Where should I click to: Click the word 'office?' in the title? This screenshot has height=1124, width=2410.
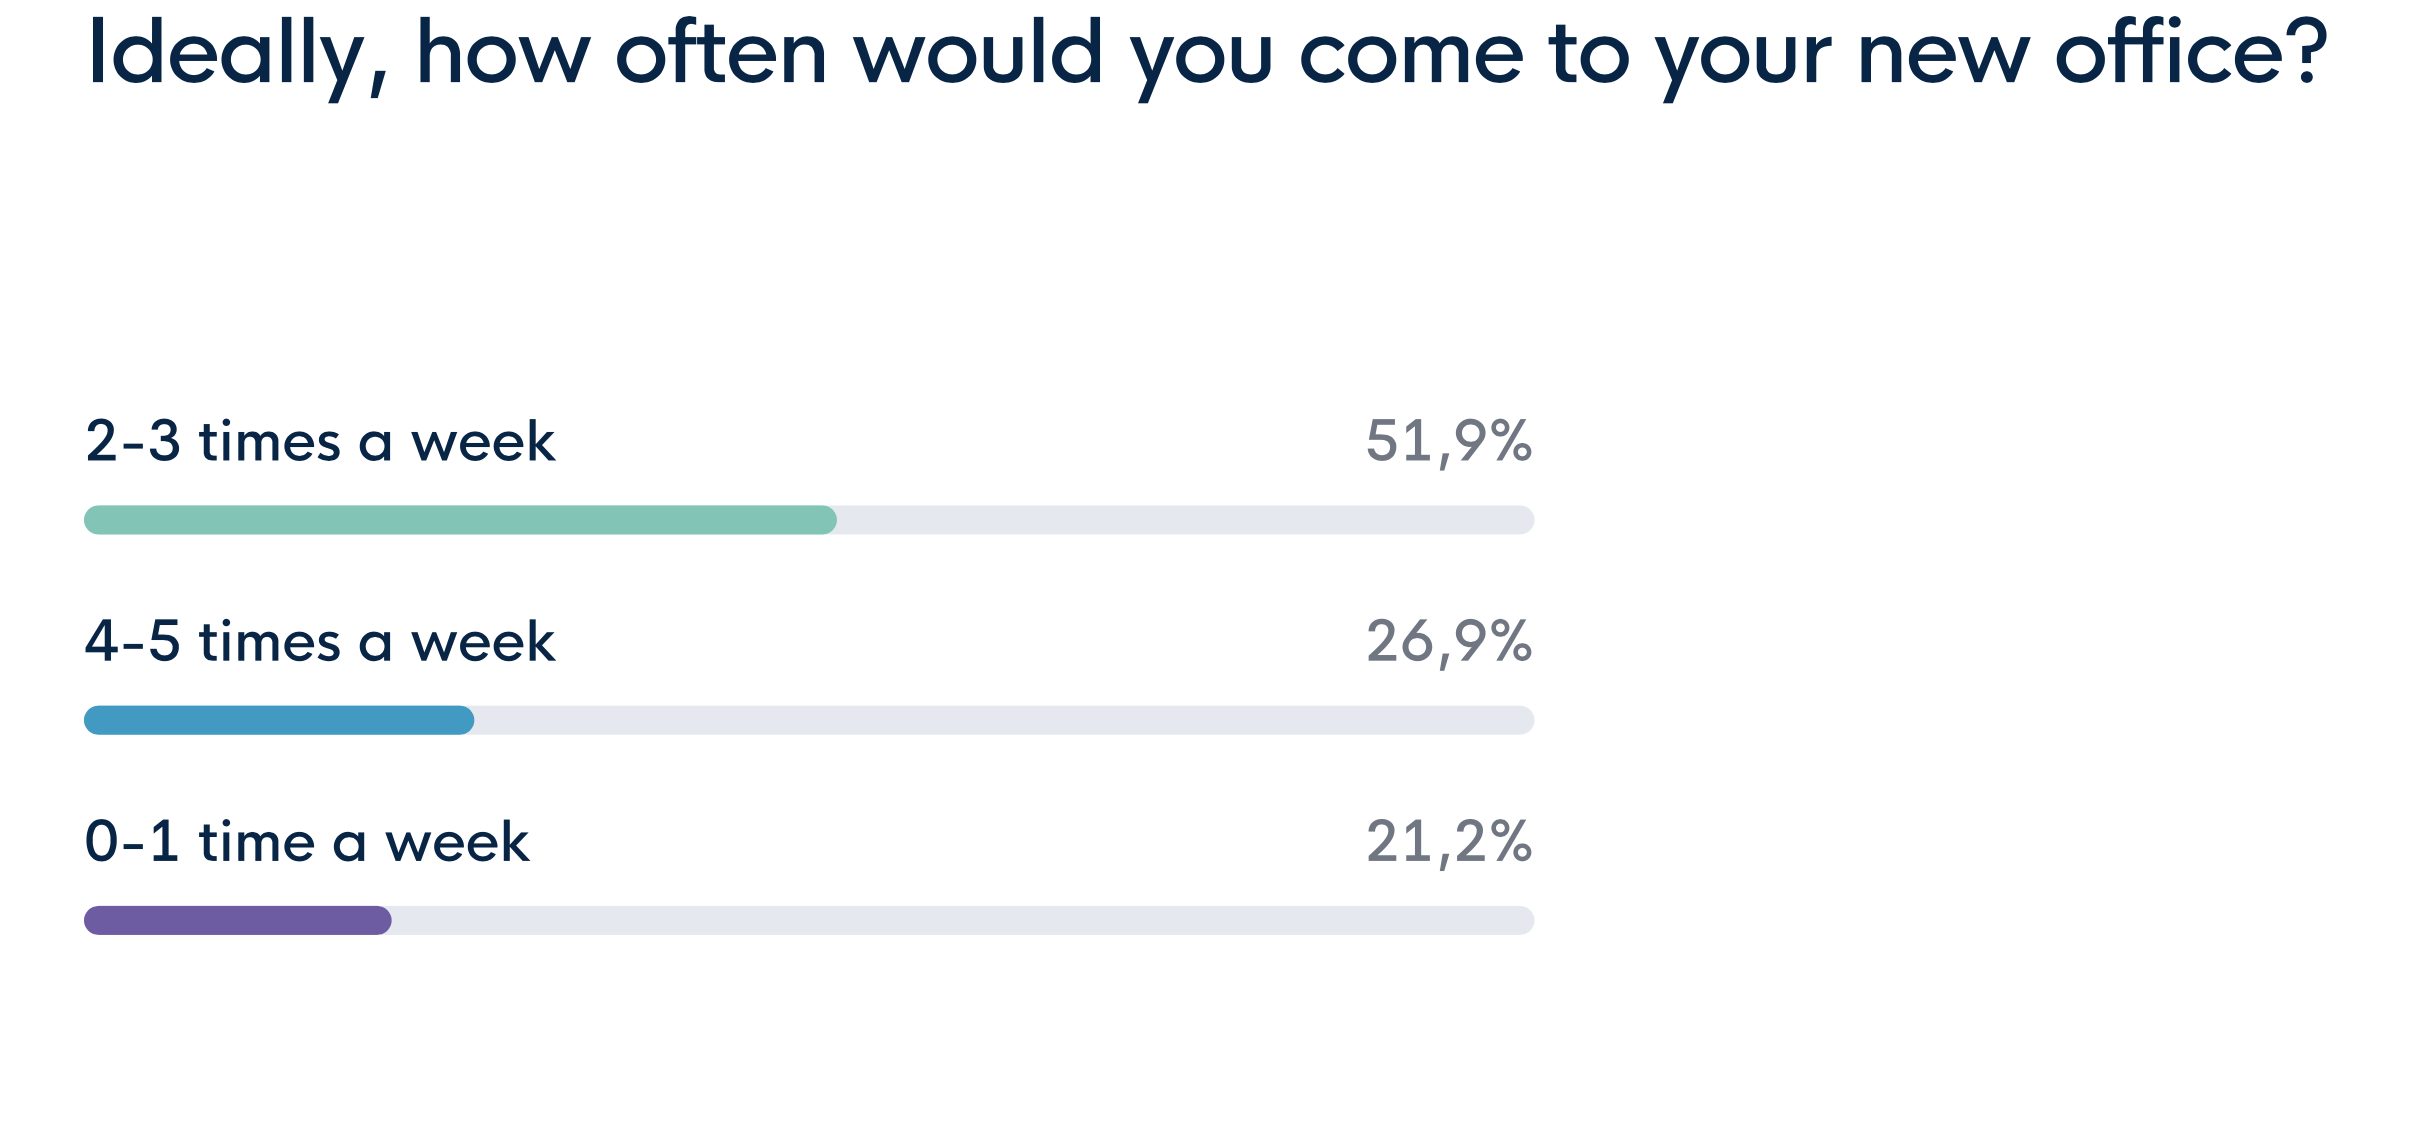tap(2192, 52)
